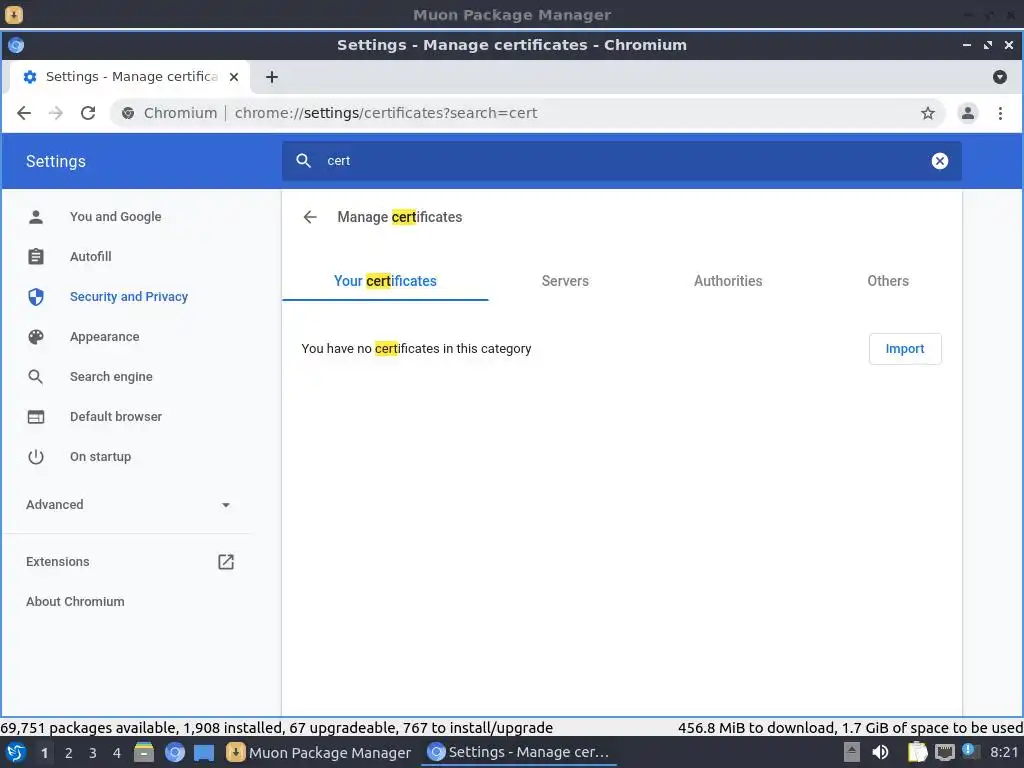Click the browser back arrow

tap(24, 113)
